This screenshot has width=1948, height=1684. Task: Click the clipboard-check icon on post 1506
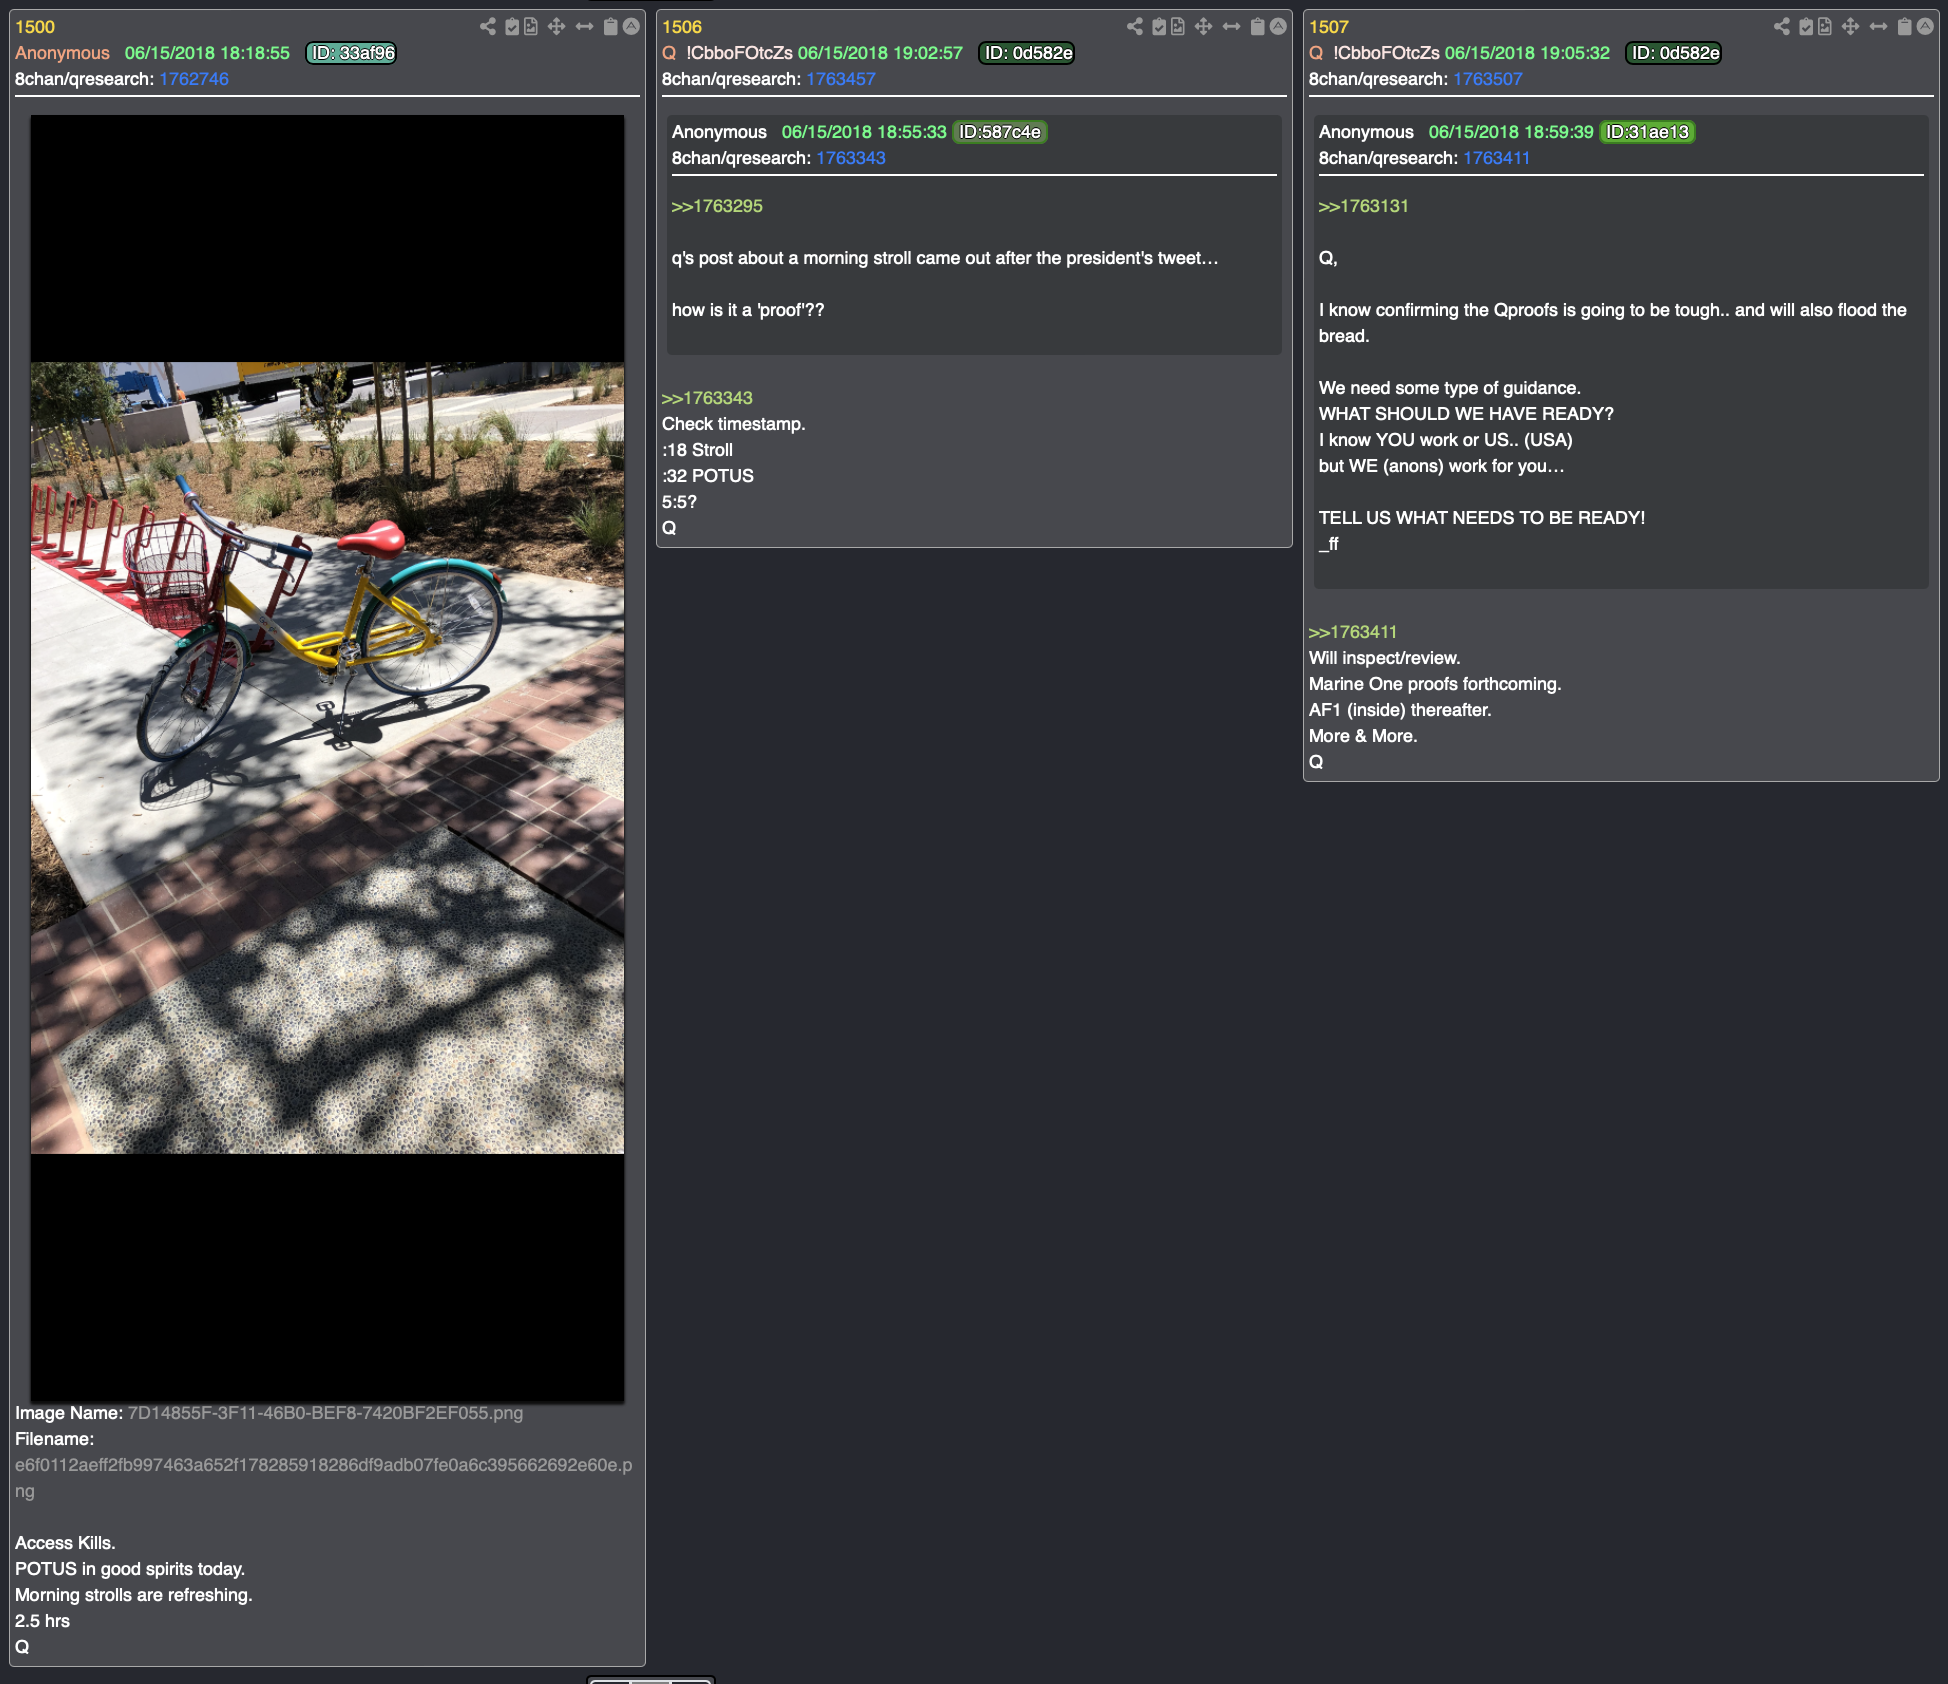pos(1159,27)
